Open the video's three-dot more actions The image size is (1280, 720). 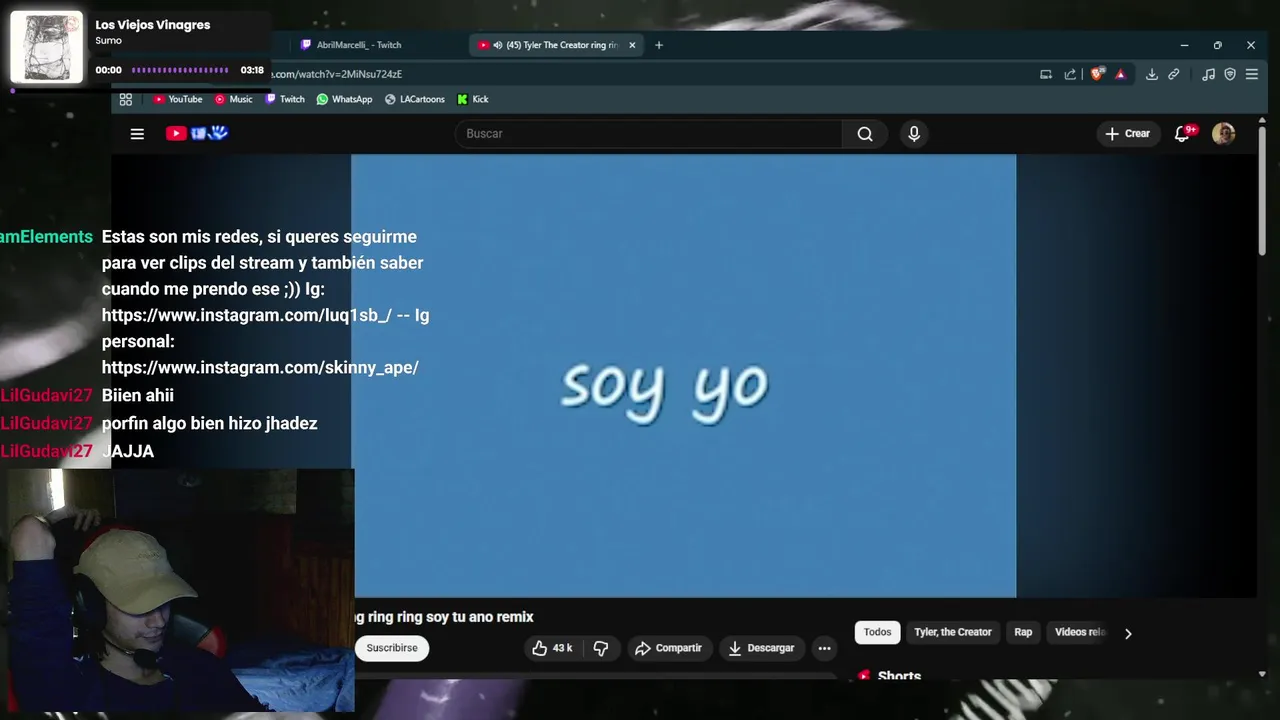coord(824,648)
